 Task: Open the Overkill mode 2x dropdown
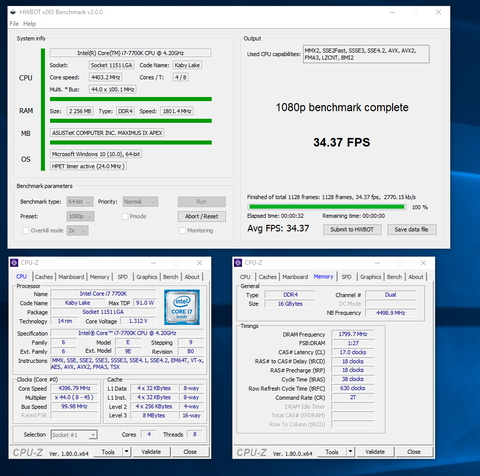tap(77, 230)
